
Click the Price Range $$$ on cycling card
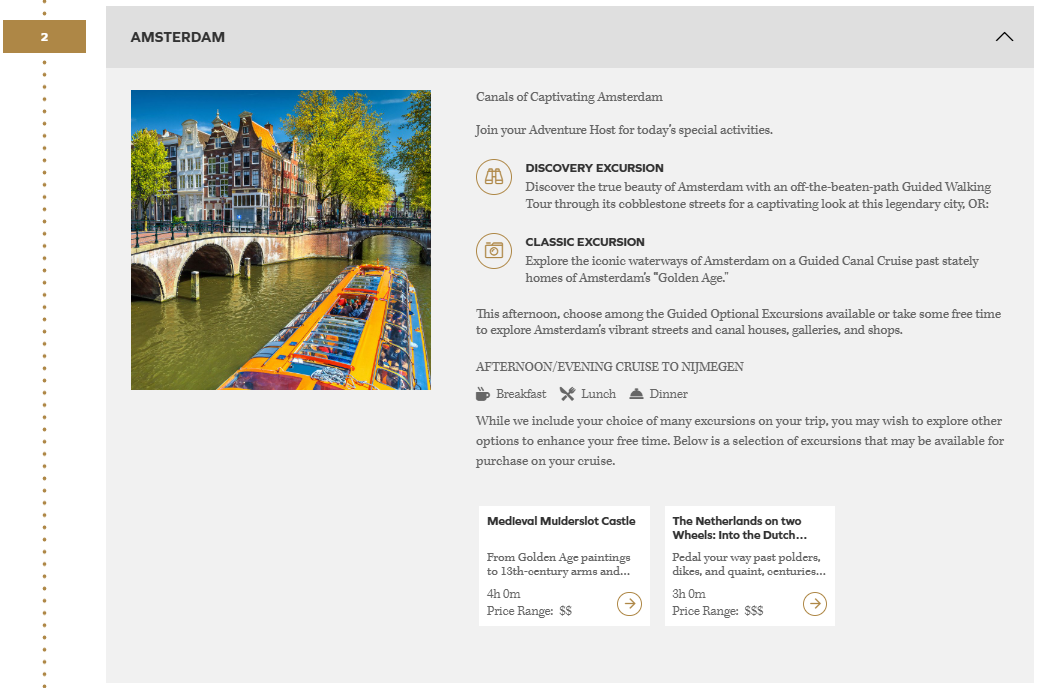tap(717, 611)
